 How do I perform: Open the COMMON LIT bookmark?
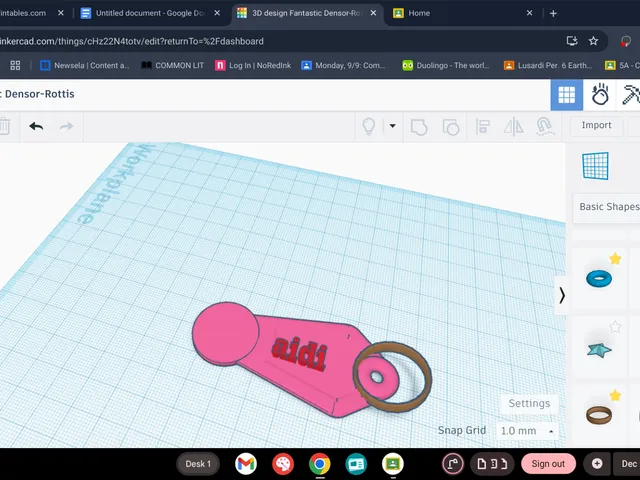click(173, 65)
